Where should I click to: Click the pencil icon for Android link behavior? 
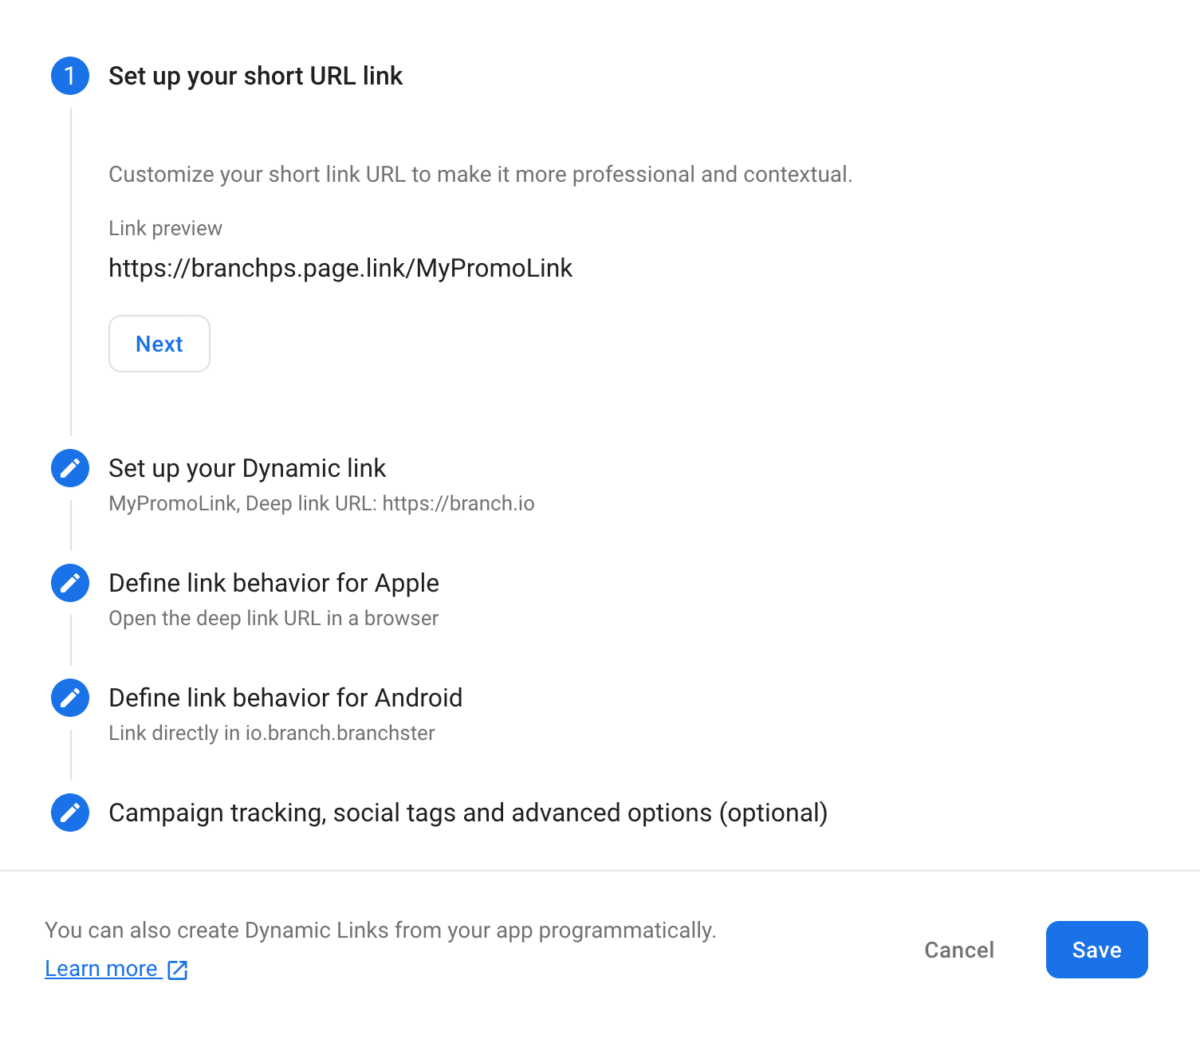tap(70, 697)
